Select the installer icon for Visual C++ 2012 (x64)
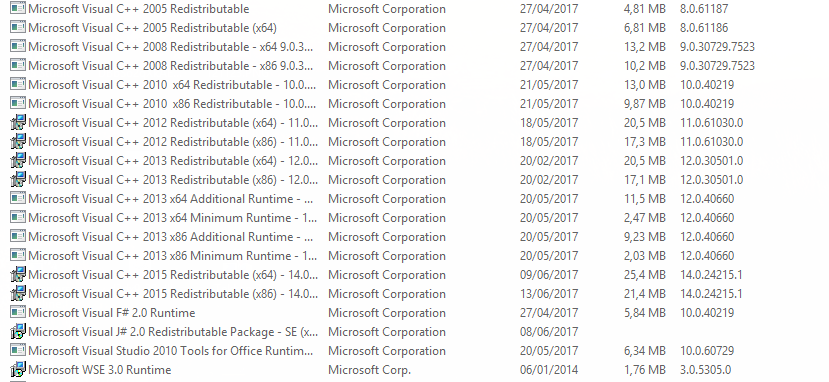 click(x=18, y=123)
